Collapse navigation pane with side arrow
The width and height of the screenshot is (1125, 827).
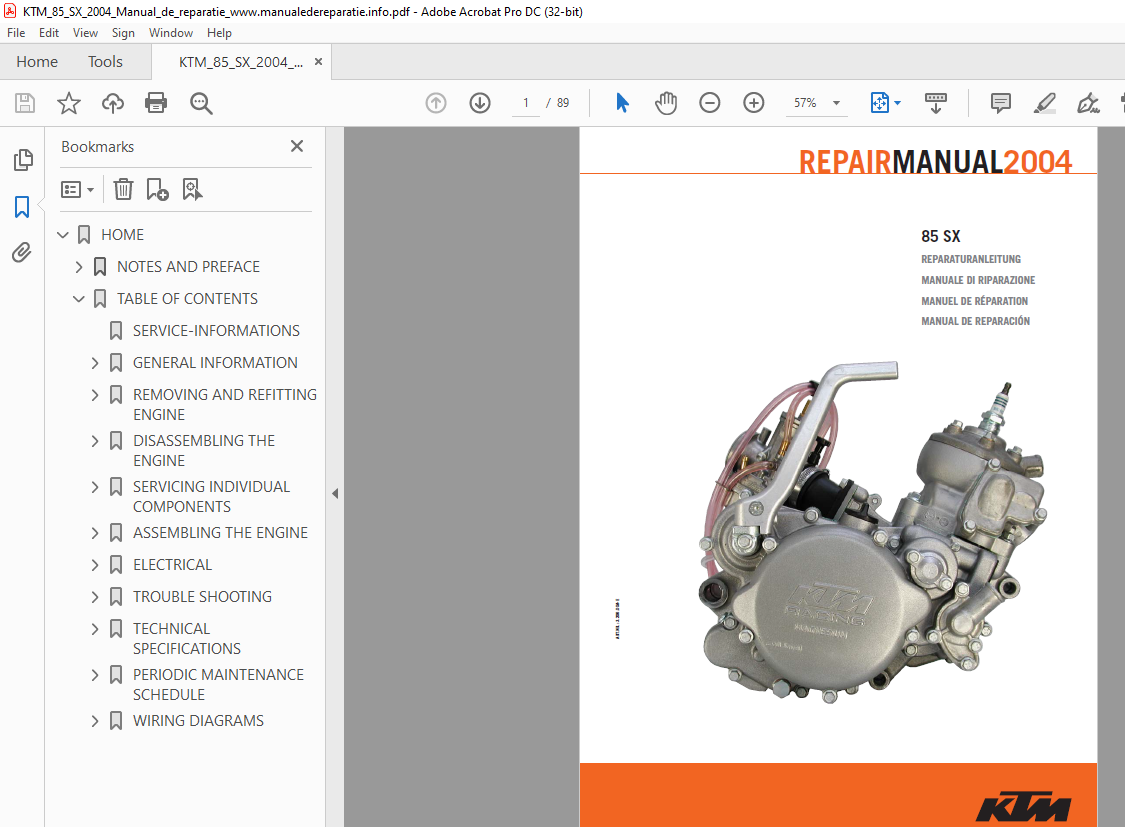[335, 493]
